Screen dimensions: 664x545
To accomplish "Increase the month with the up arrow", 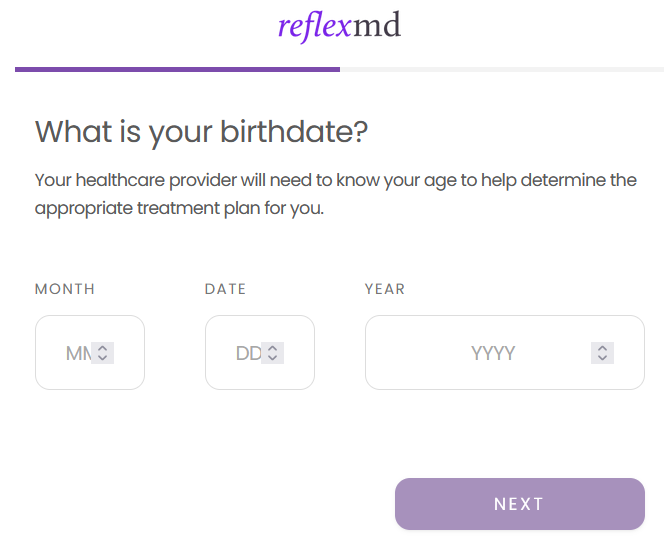I will pyautogui.click(x=102, y=348).
